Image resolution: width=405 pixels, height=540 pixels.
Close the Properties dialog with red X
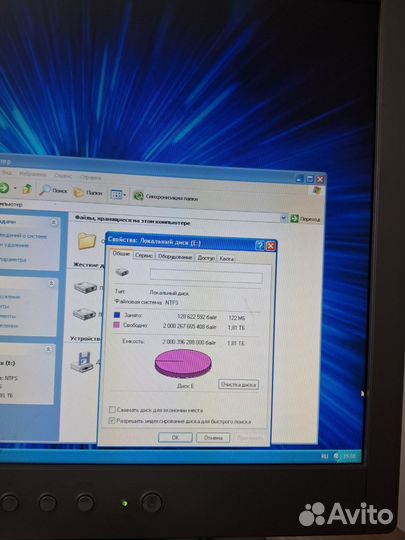(x=271, y=246)
